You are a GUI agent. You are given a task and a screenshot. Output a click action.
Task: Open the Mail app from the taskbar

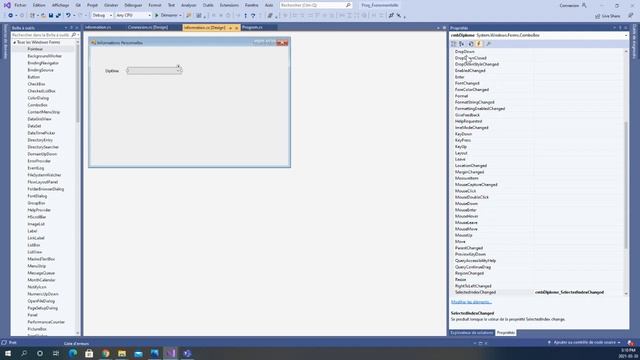tap(138, 353)
